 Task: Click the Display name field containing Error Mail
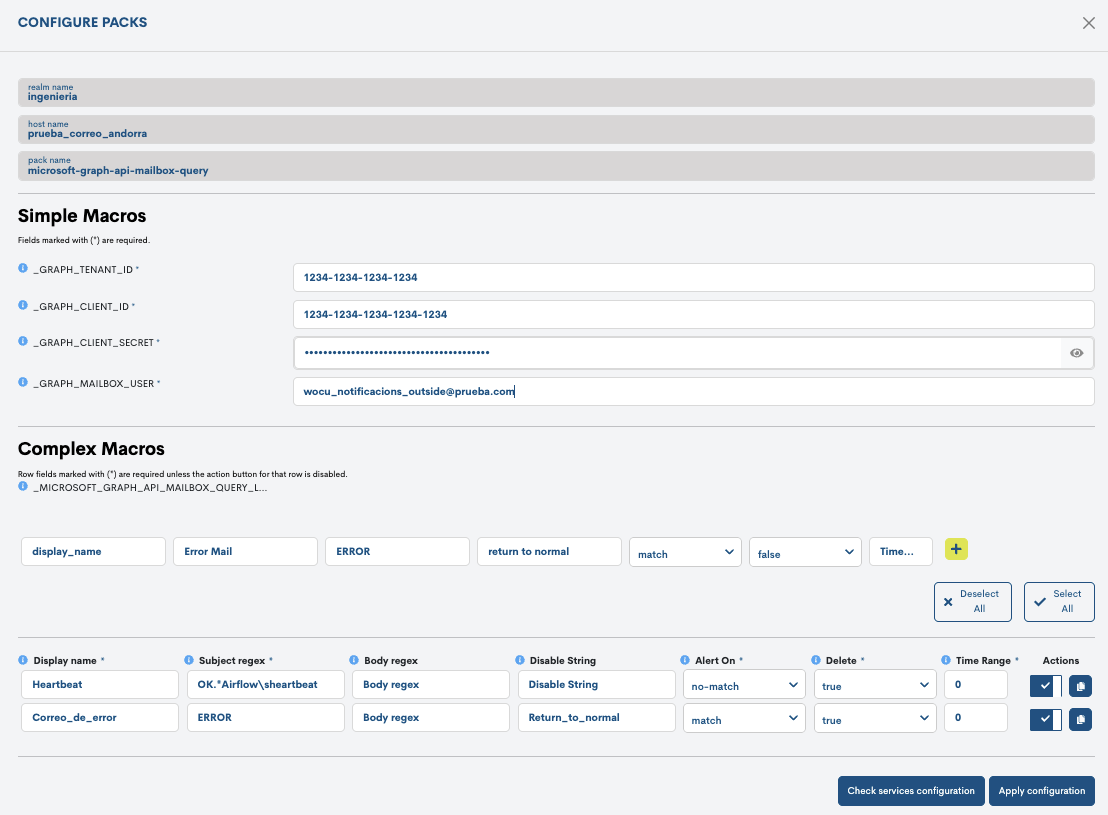tap(245, 551)
